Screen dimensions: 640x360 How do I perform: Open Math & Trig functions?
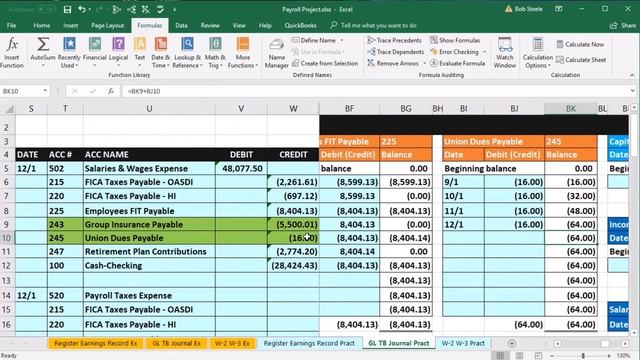[x=215, y=53]
